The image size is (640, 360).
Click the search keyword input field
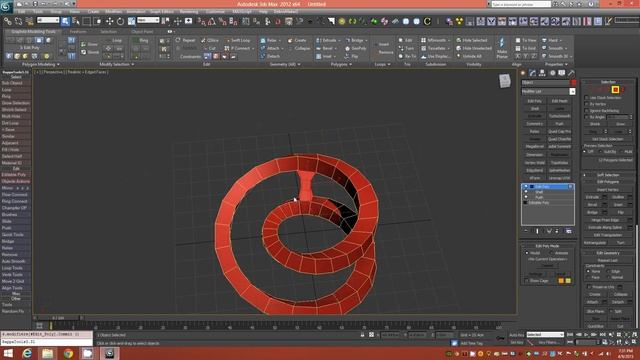point(520,4)
